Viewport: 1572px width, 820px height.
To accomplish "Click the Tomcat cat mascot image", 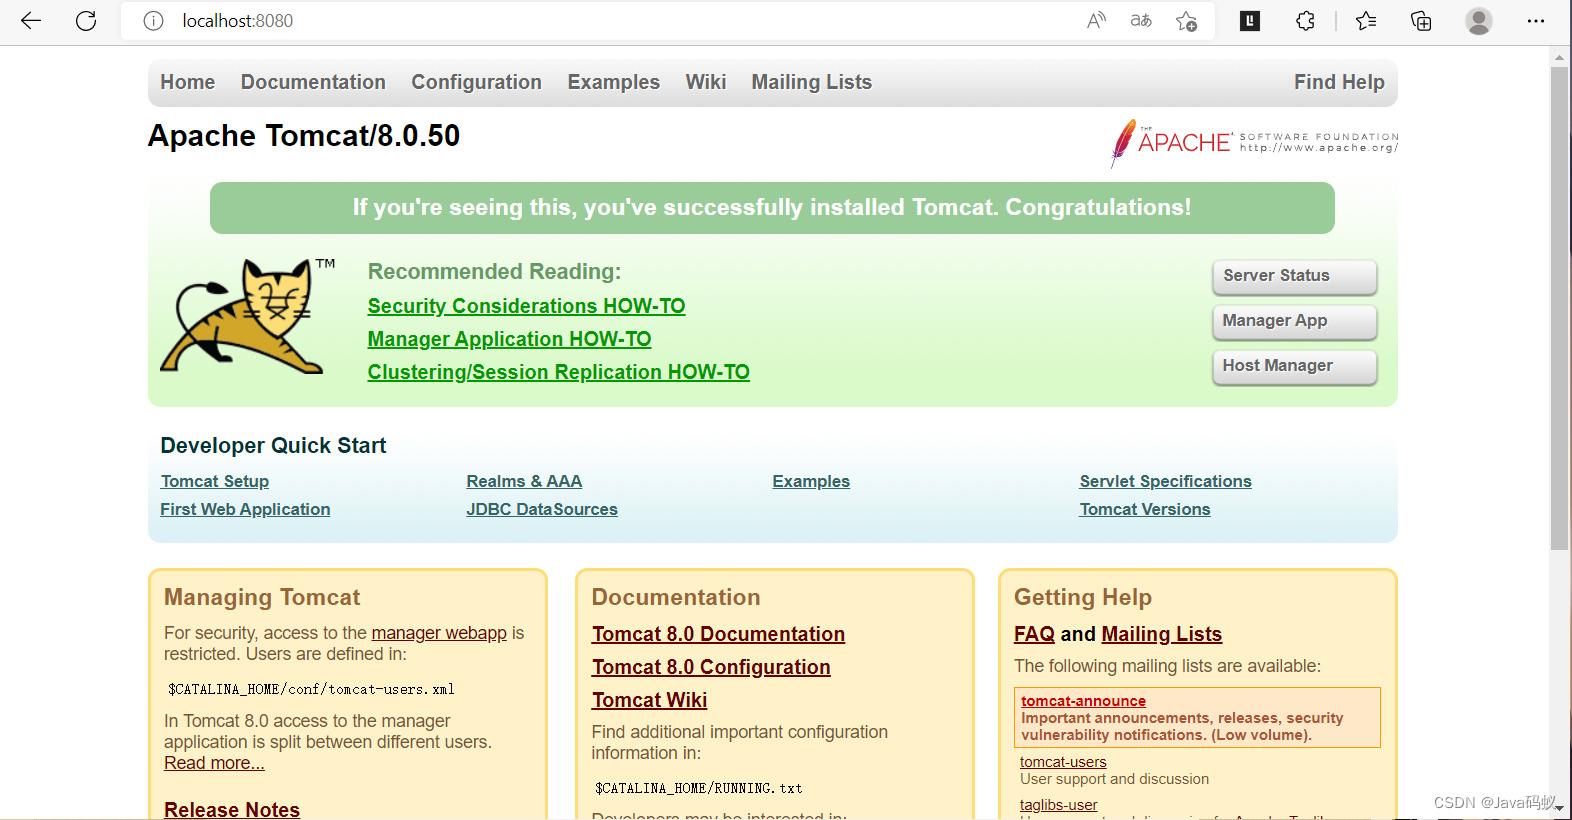I will tap(247, 316).
